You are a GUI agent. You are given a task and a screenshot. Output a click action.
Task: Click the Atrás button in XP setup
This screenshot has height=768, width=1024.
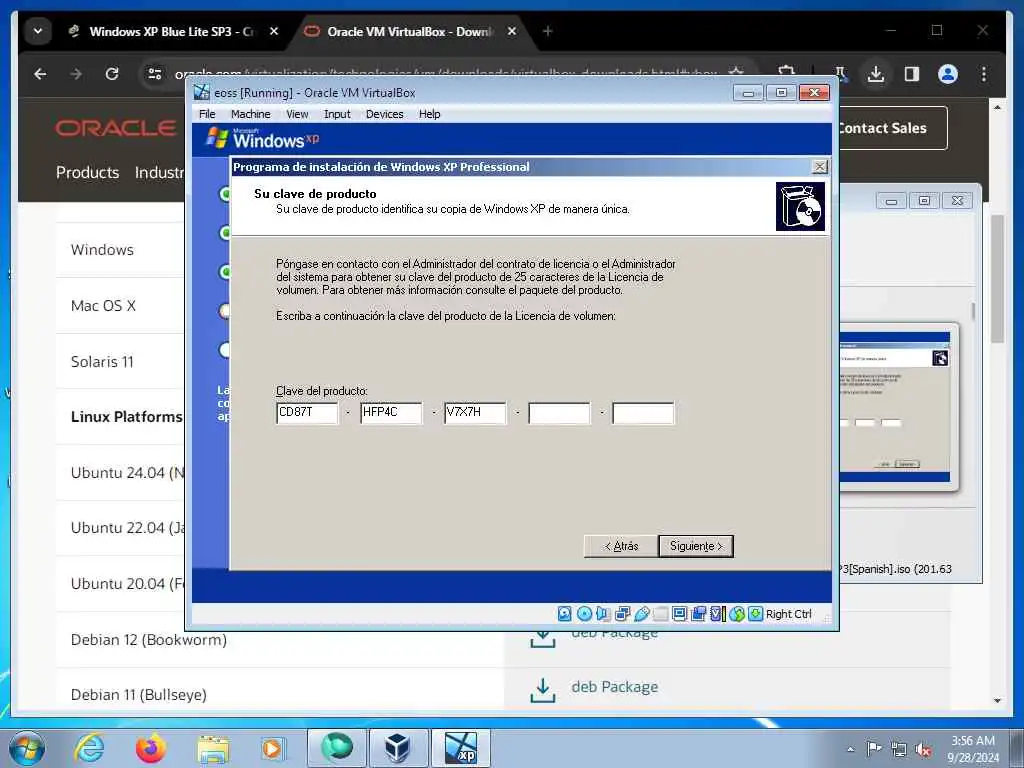pos(621,546)
